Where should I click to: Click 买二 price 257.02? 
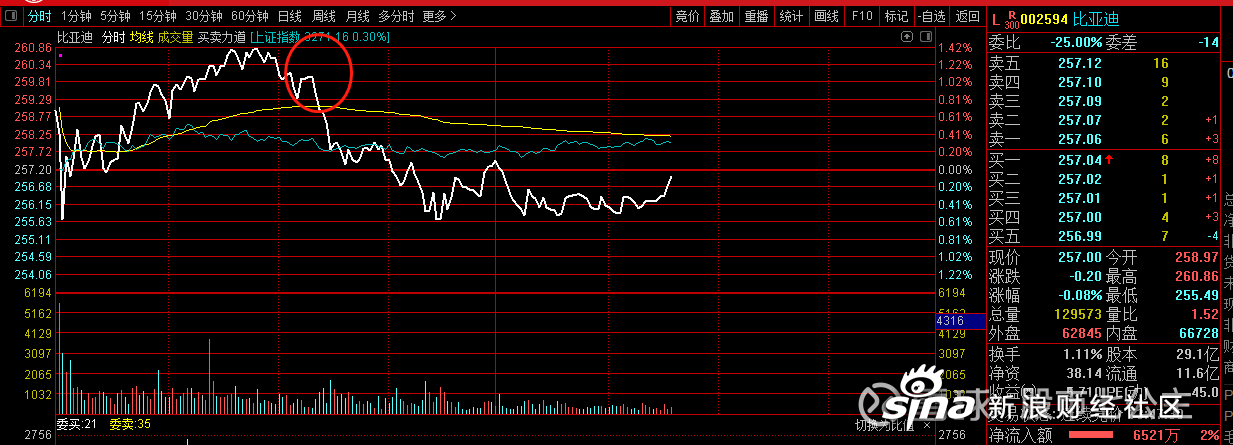[x=1079, y=179]
